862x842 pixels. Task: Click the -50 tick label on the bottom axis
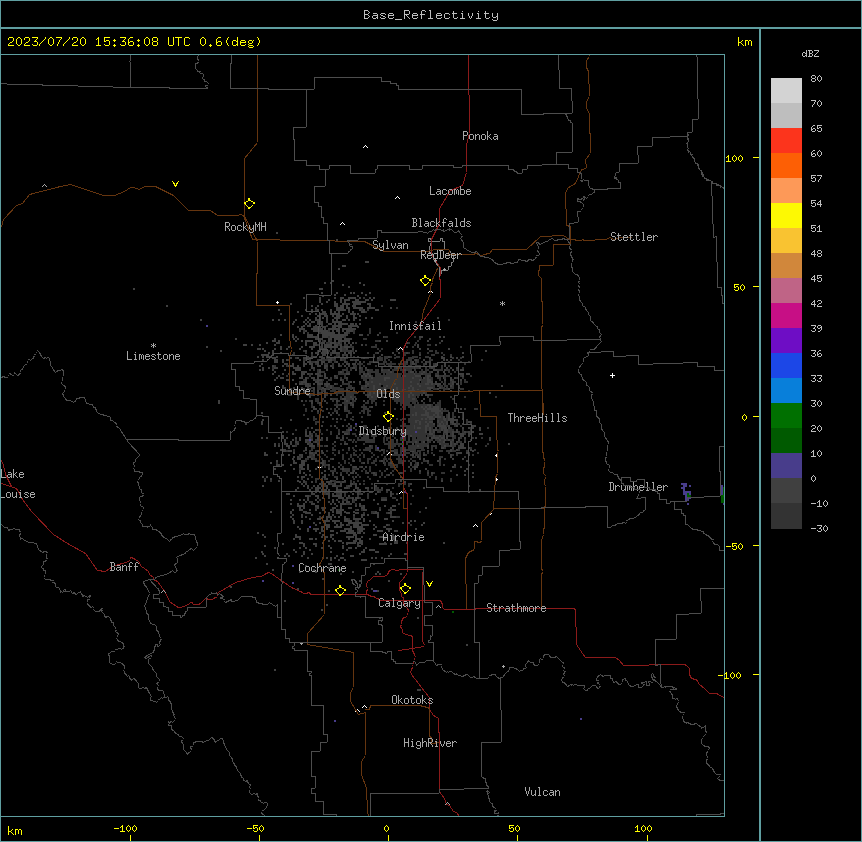255,828
